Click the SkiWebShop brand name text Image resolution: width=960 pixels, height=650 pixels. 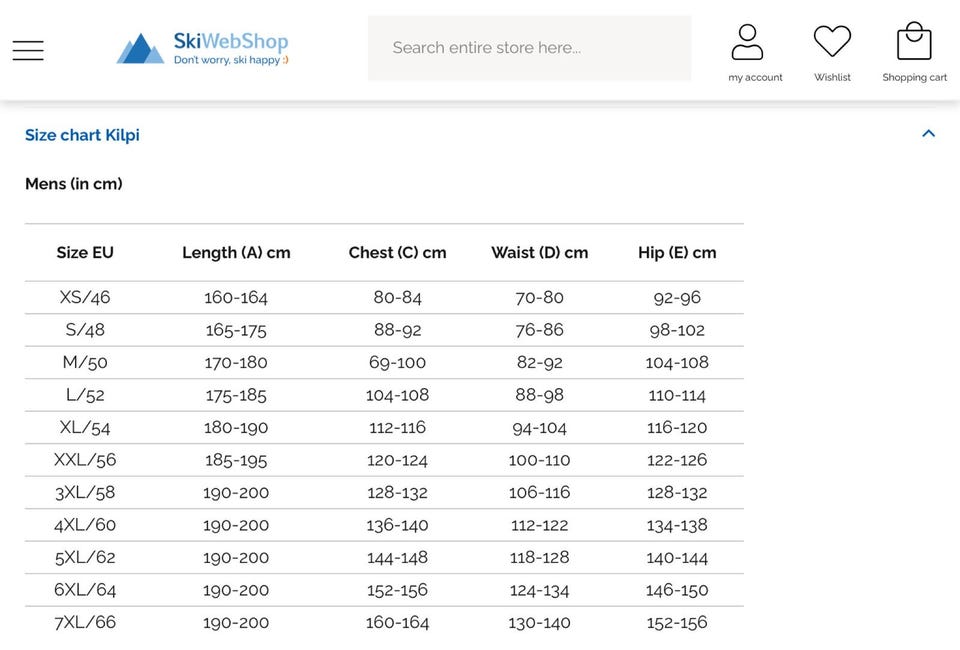(231, 42)
